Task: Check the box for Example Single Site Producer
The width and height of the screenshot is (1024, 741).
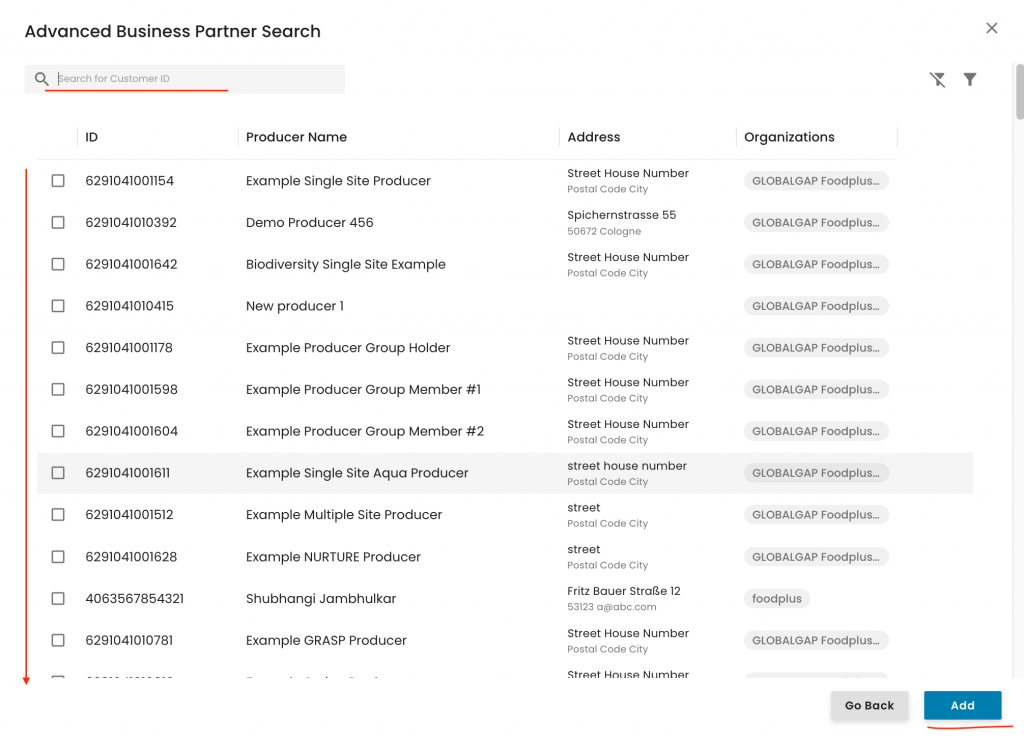Action: click(58, 181)
